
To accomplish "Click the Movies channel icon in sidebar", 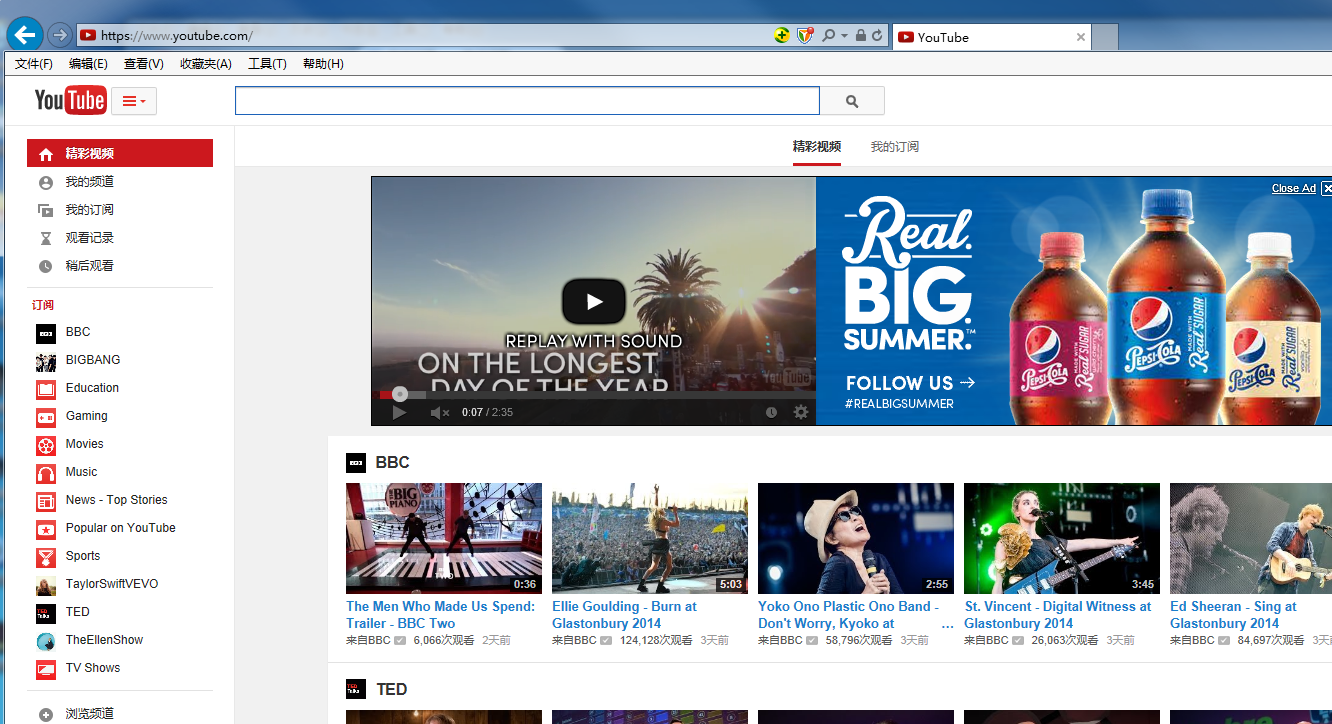I will (x=46, y=445).
